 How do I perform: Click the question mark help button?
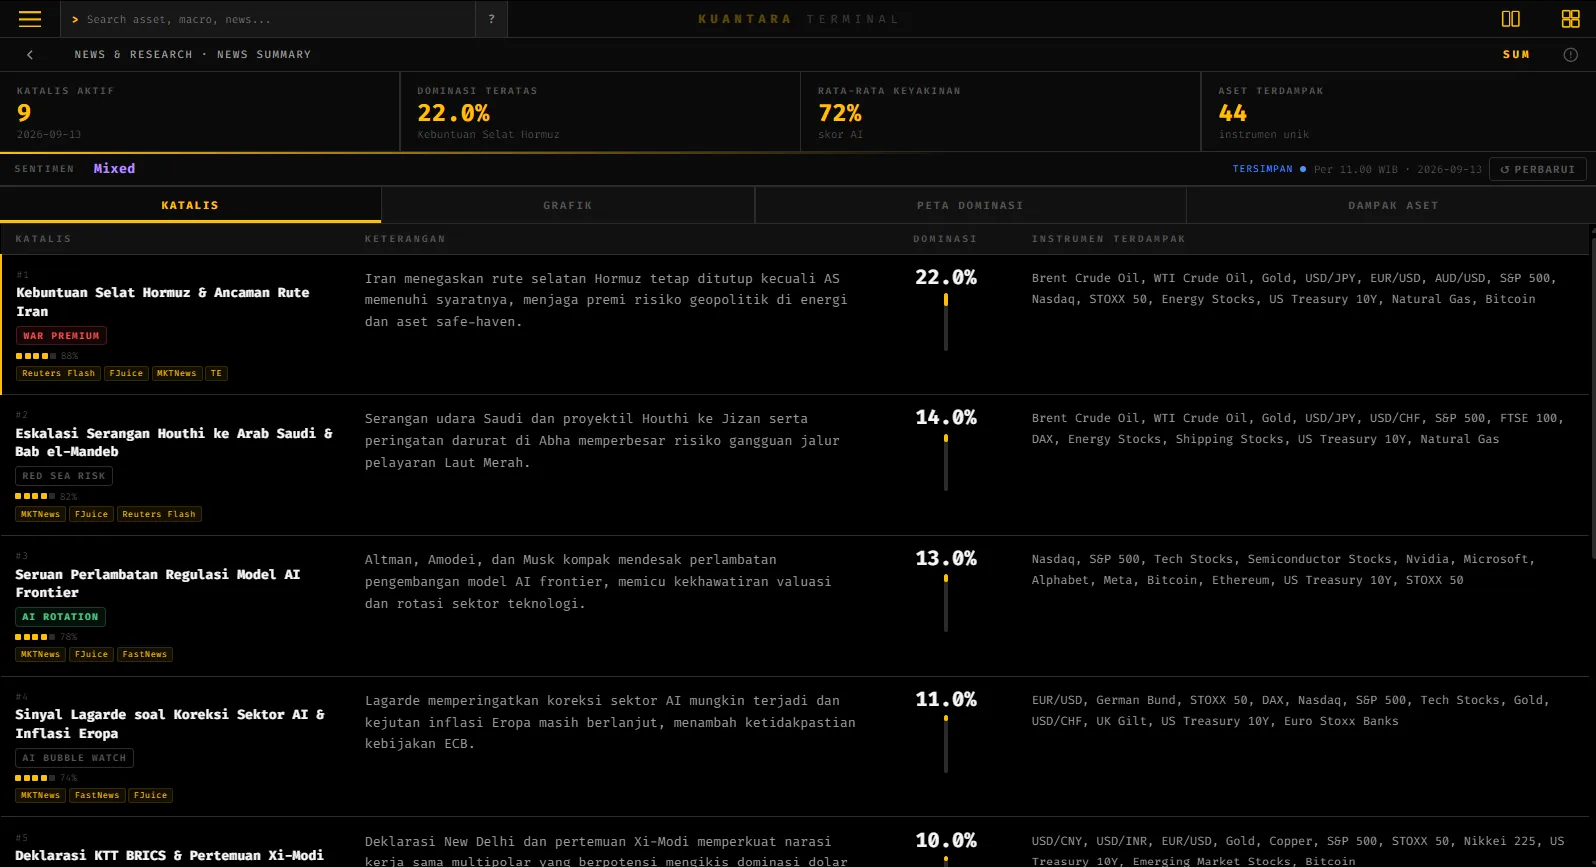pyautogui.click(x=491, y=19)
